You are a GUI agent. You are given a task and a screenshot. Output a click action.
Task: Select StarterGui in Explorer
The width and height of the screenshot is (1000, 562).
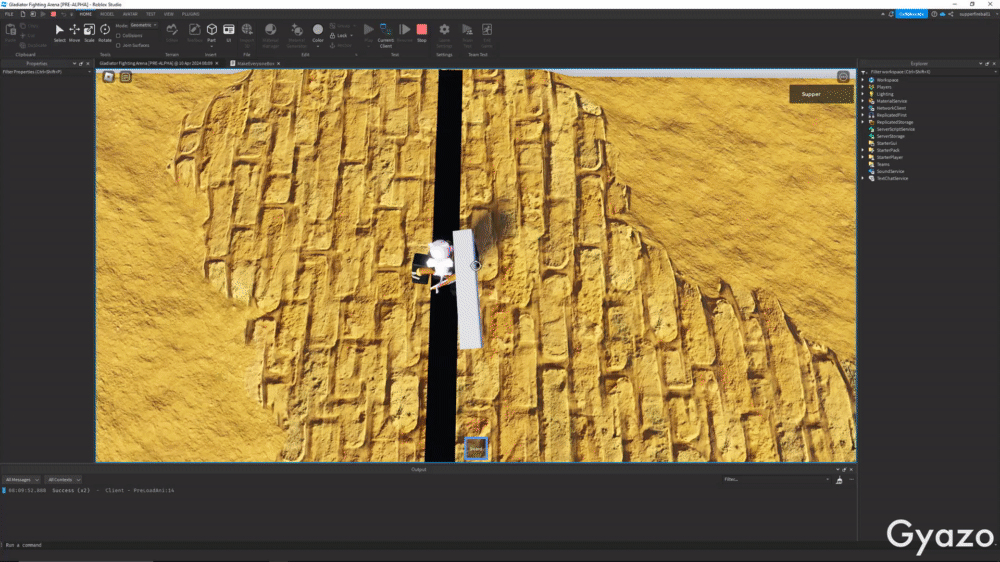[x=886, y=144]
